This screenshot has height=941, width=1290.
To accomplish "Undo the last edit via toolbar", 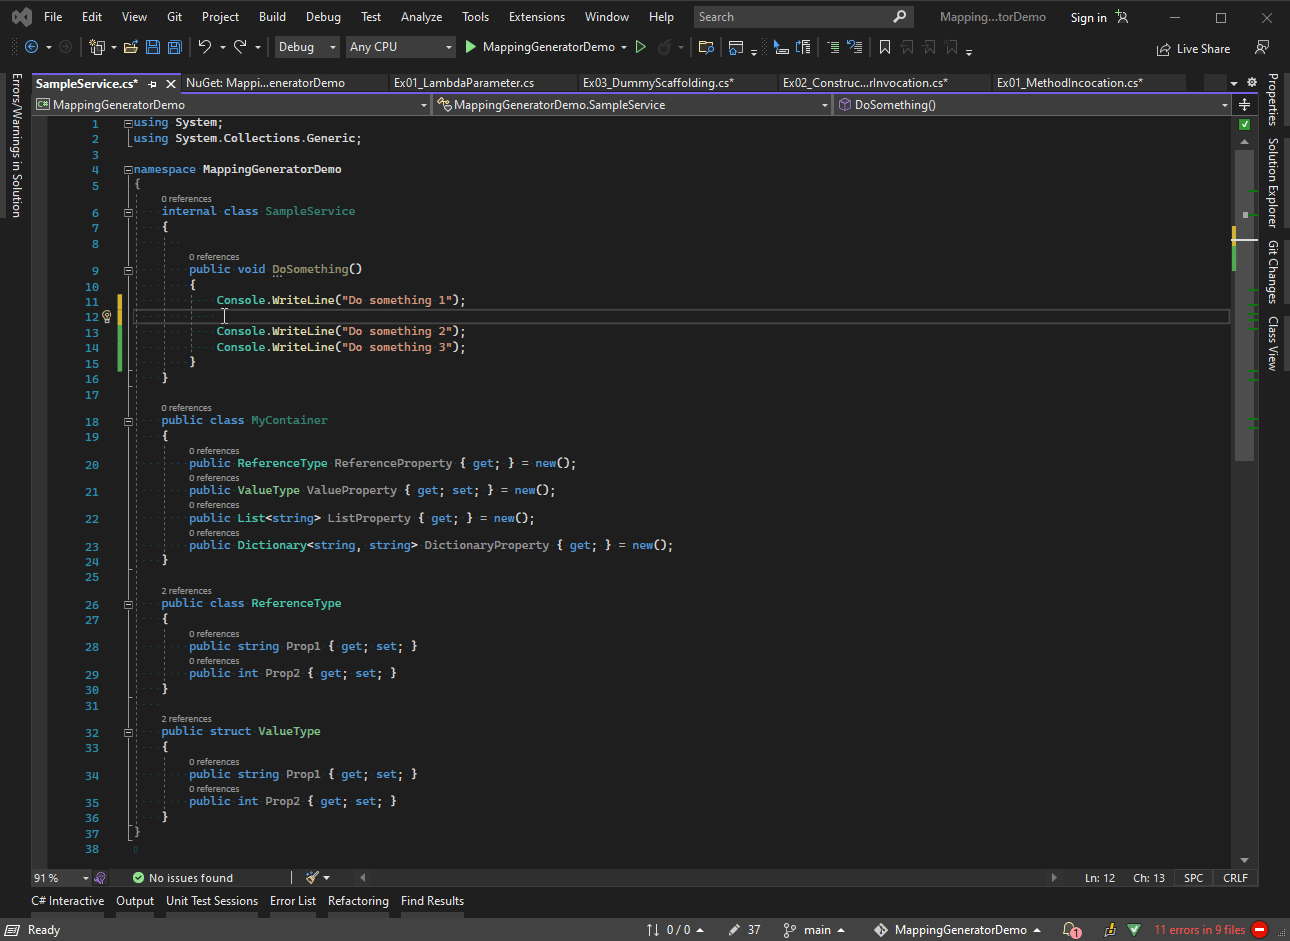I will pyautogui.click(x=205, y=47).
